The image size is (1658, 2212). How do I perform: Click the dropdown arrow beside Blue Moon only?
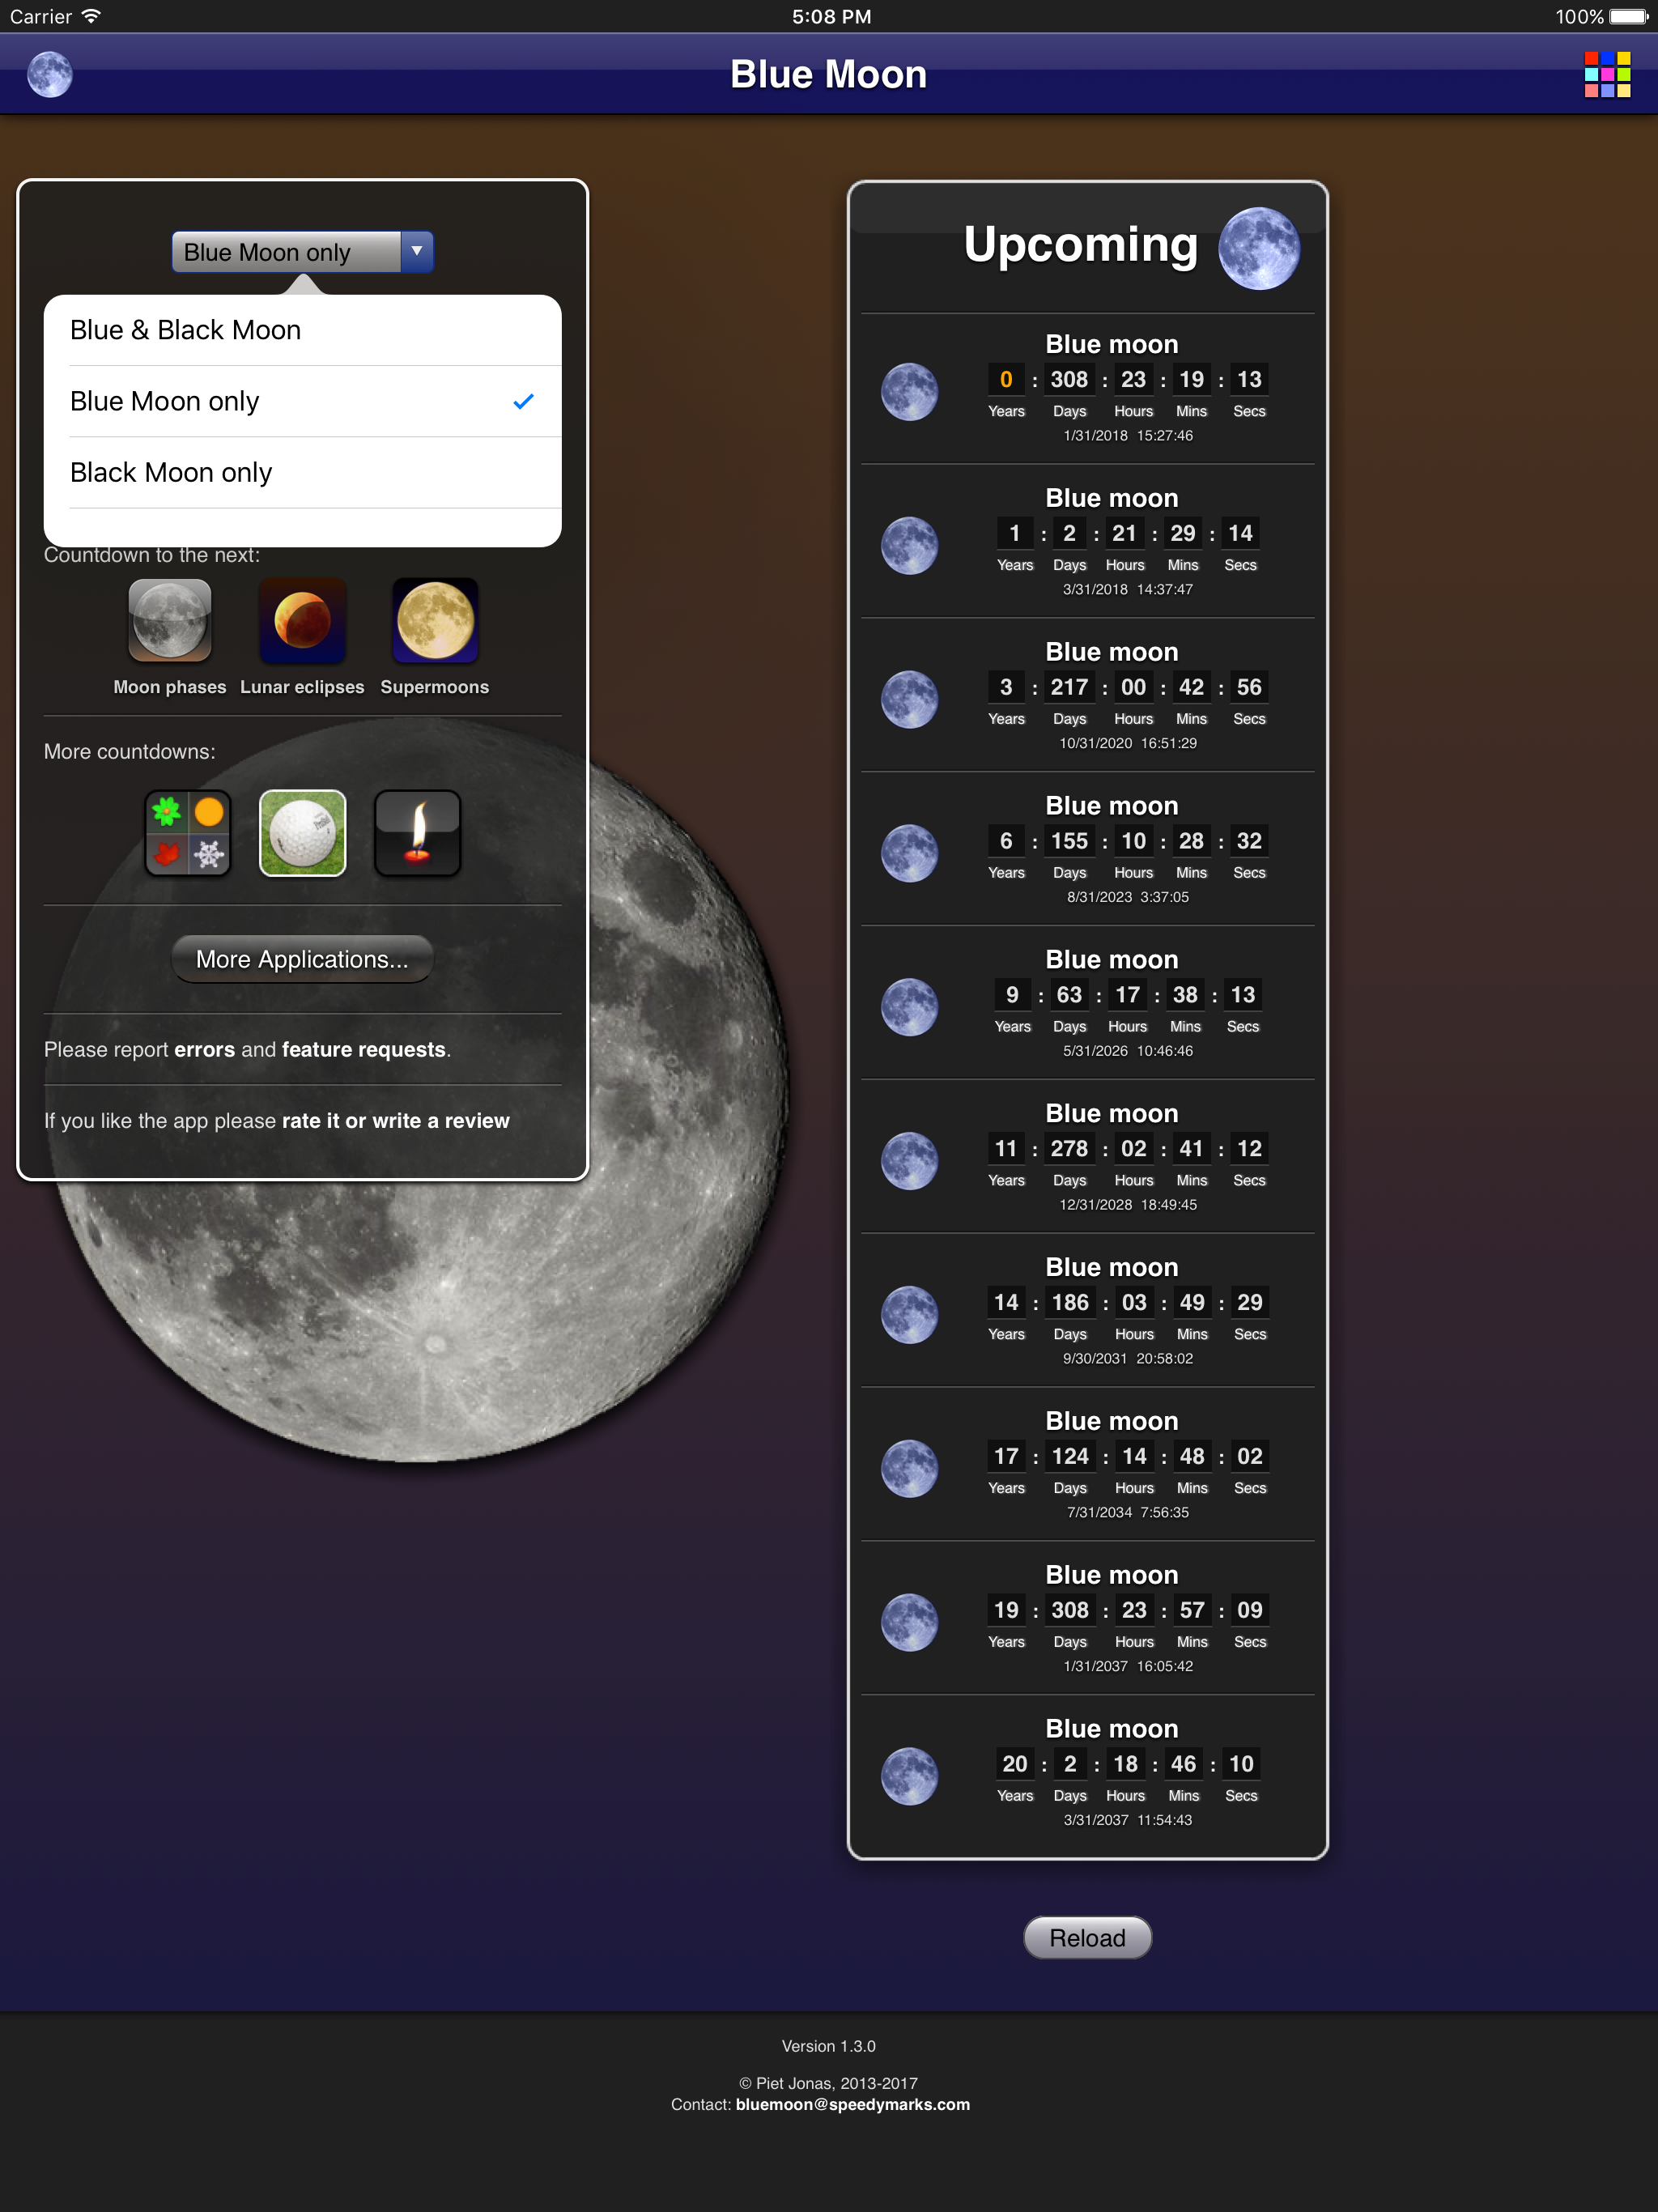pos(417,252)
